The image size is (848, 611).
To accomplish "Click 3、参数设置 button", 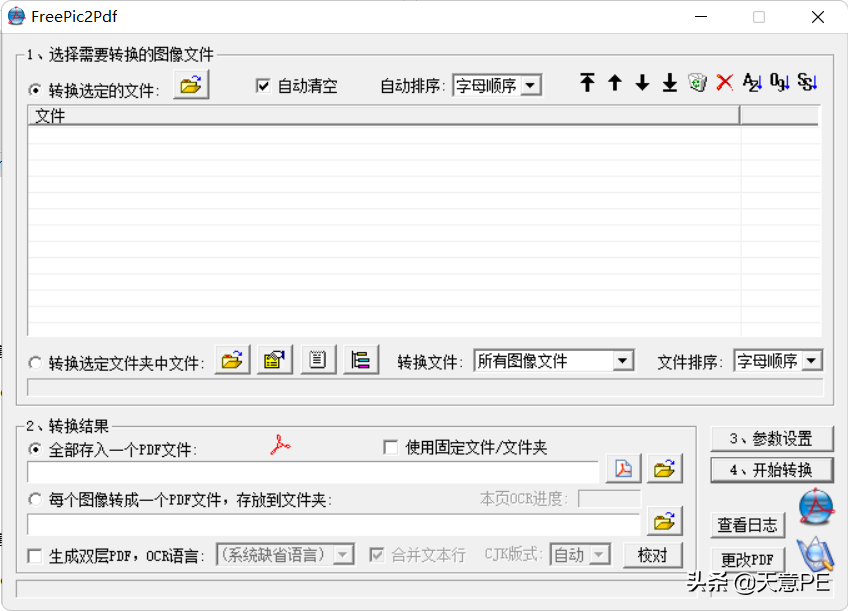I will [x=772, y=439].
